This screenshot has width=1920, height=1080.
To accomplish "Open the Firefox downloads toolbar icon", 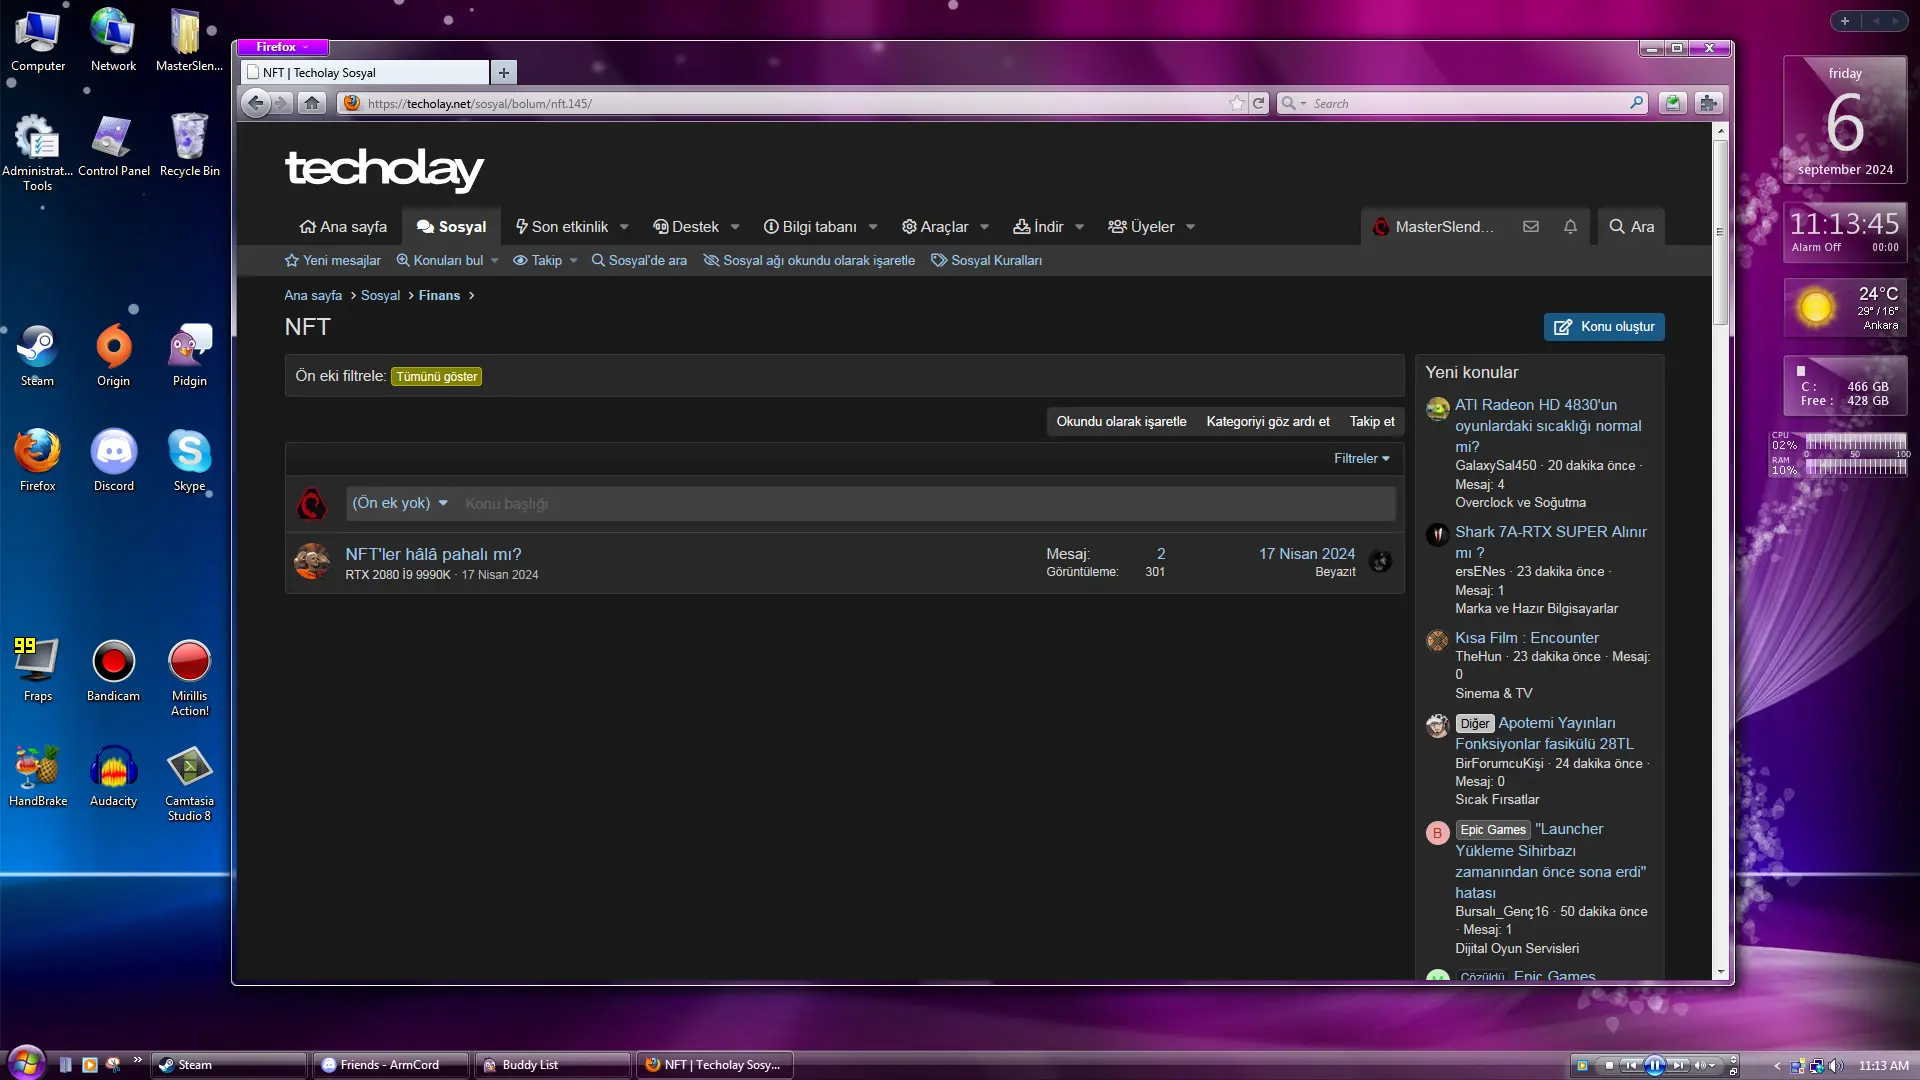I will (1672, 103).
